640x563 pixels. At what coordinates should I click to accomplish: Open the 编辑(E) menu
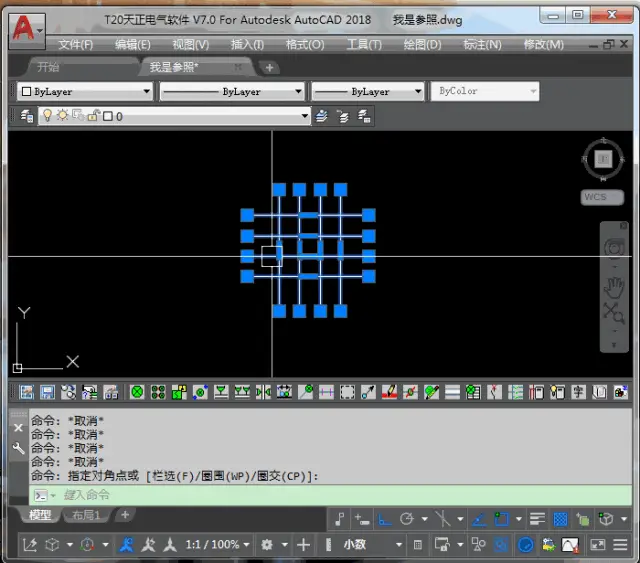click(x=133, y=44)
